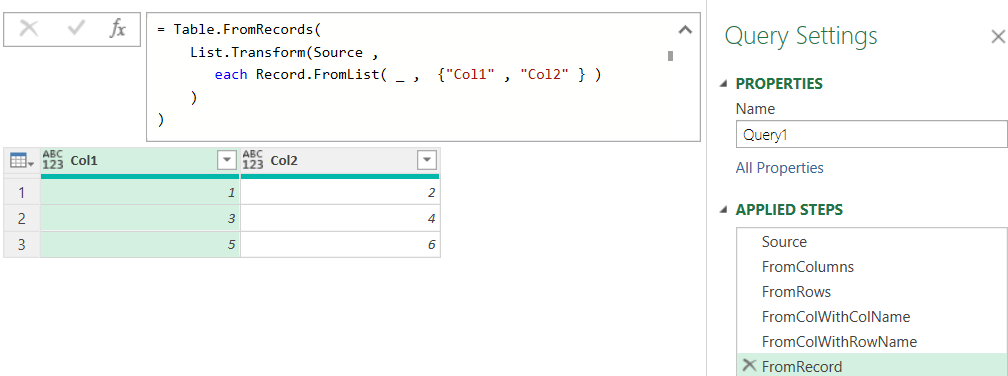This screenshot has height=376, width=1008.
Task: Collapse the formula bar with chevron
Action: 685,30
